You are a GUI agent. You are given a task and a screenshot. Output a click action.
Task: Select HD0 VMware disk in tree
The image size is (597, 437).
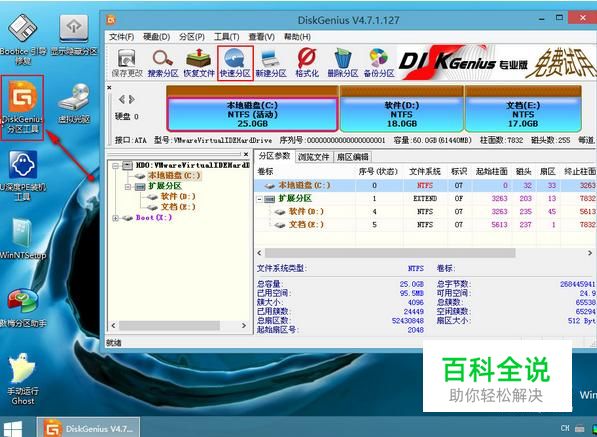192,166
